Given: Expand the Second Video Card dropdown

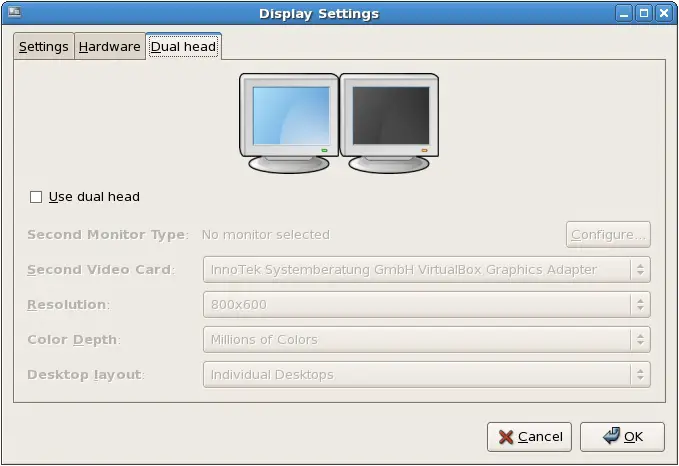Looking at the screenshot, I should [426, 270].
